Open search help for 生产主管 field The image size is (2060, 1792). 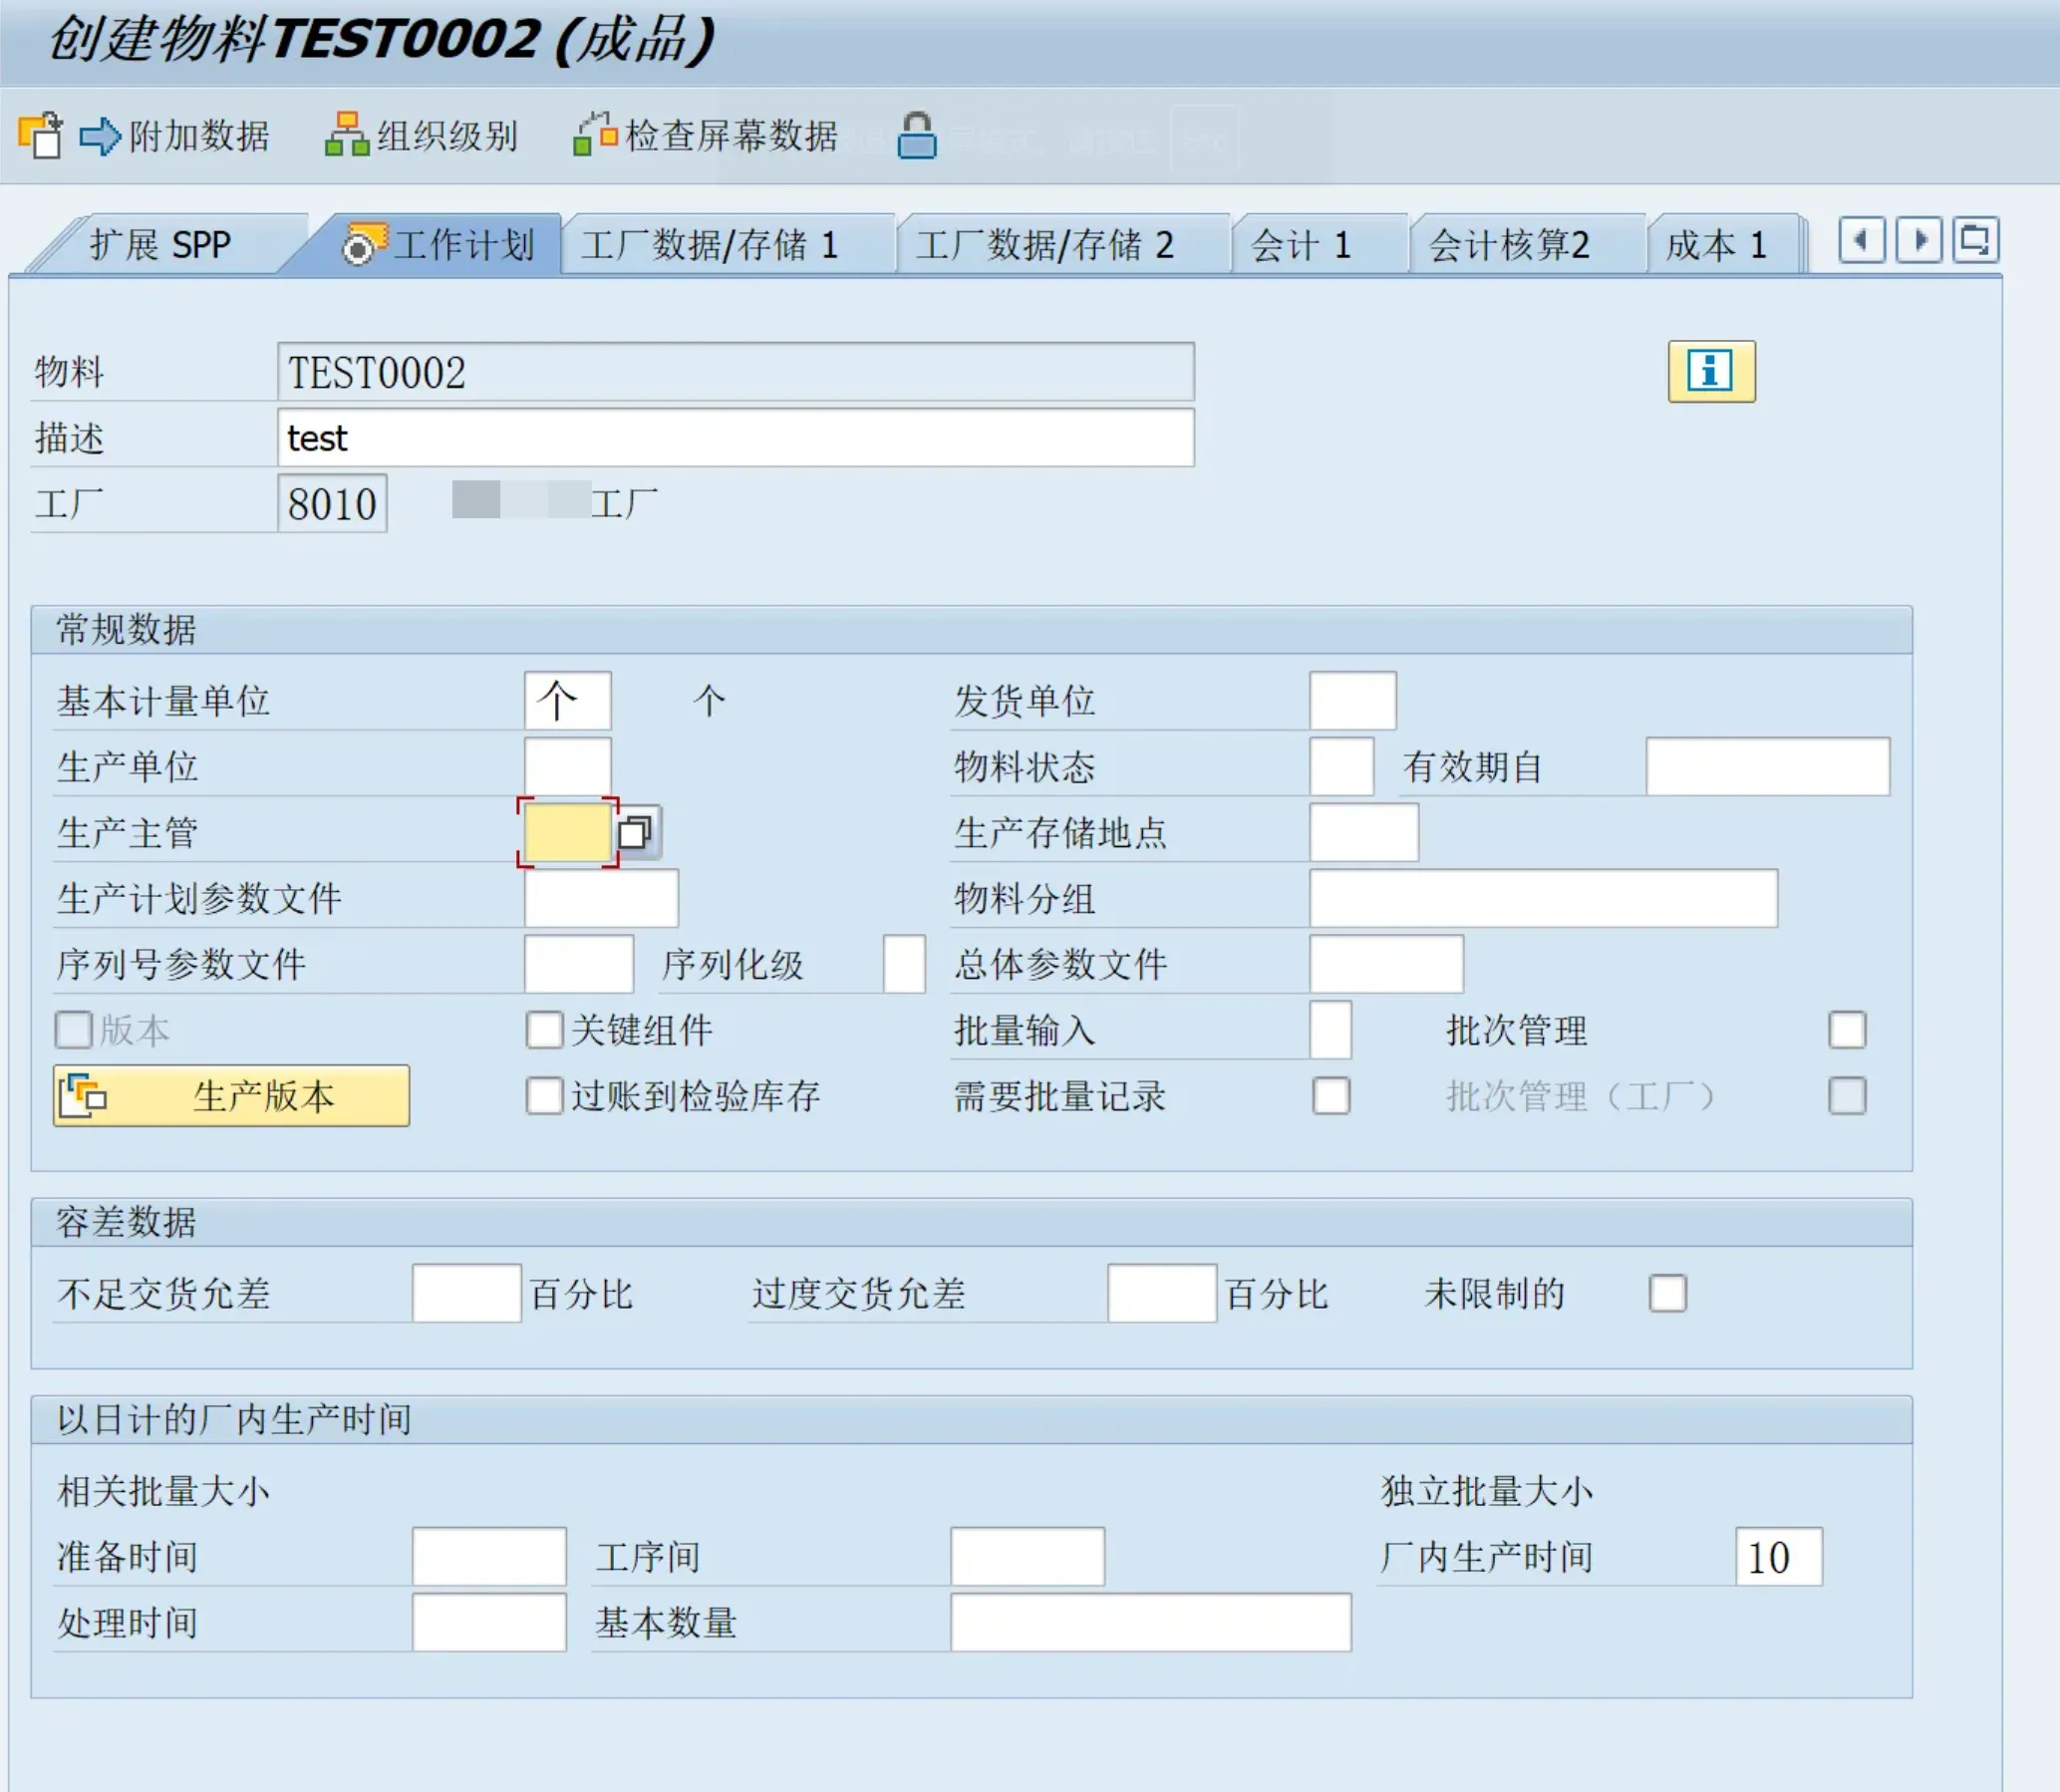click(636, 832)
